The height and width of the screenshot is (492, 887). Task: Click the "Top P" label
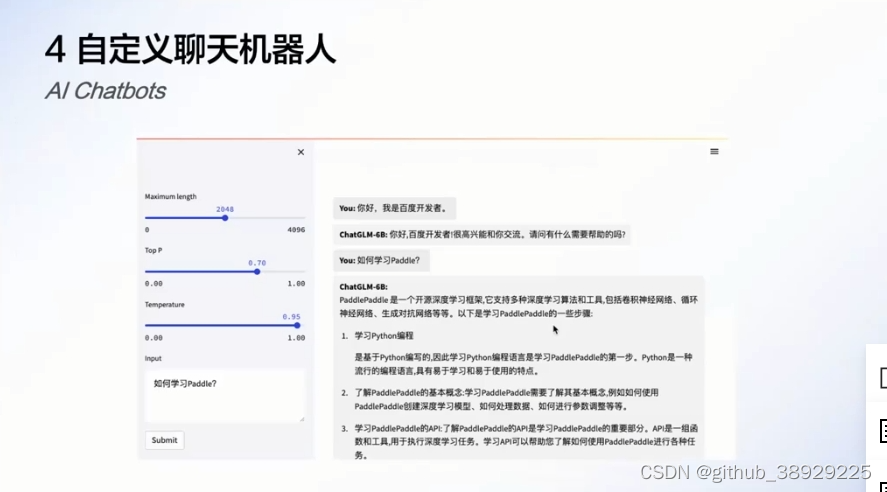coord(153,250)
